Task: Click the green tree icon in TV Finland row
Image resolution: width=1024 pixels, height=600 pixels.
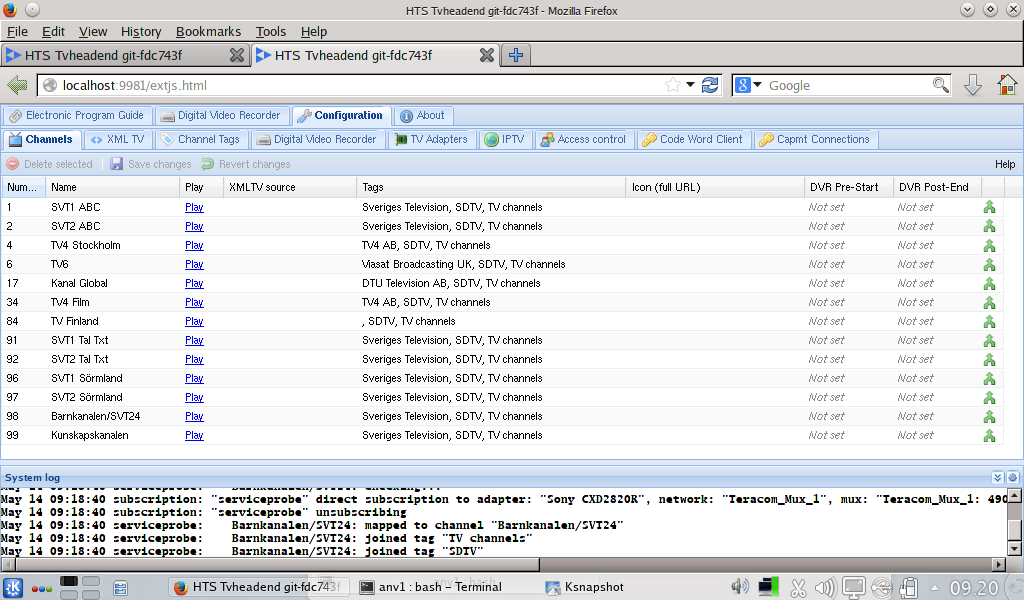Action: [x=989, y=321]
